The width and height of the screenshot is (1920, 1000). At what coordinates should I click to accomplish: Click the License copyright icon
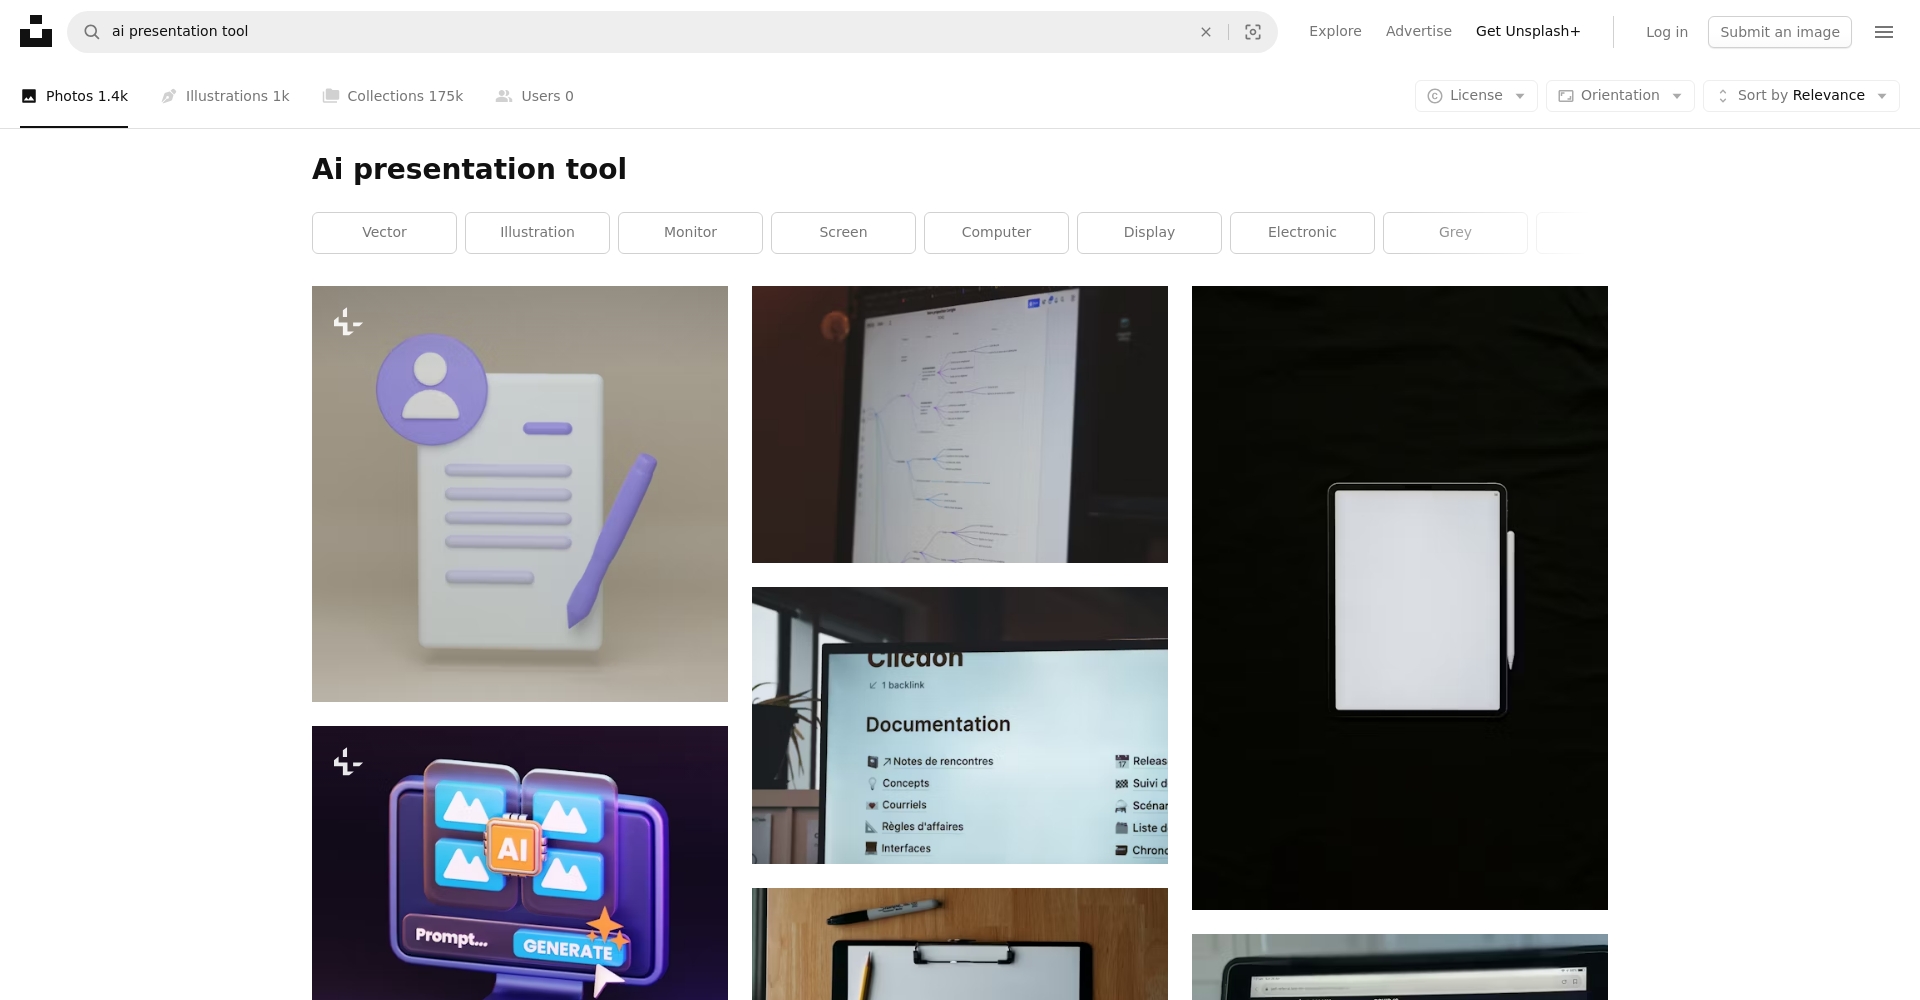tap(1435, 96)
